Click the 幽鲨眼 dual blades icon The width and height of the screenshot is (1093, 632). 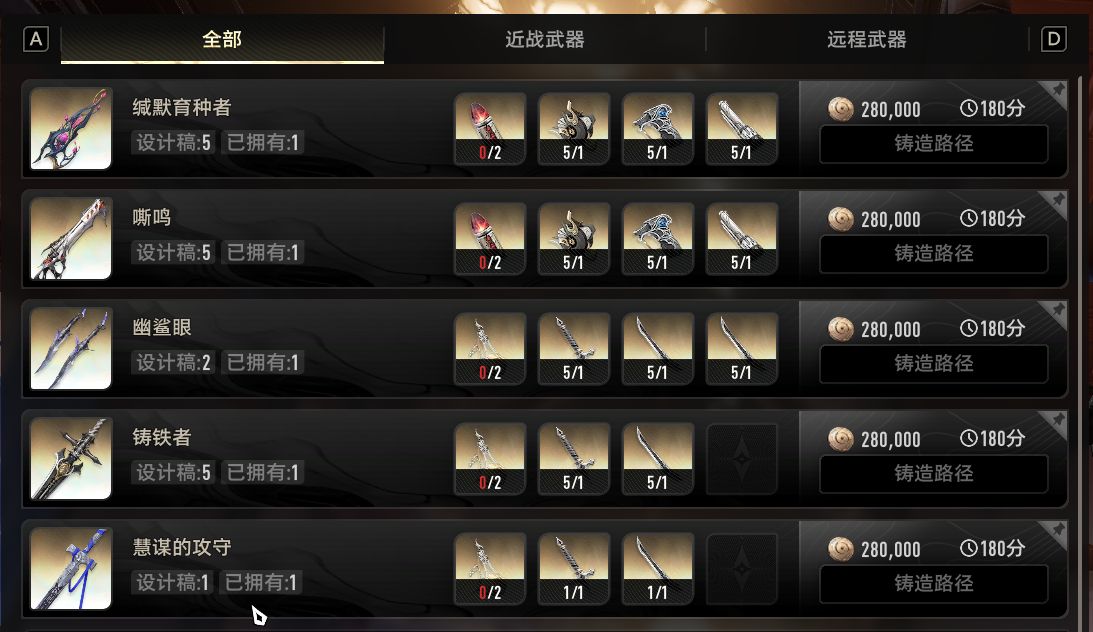pyautogui.click(x=71, y=348)
